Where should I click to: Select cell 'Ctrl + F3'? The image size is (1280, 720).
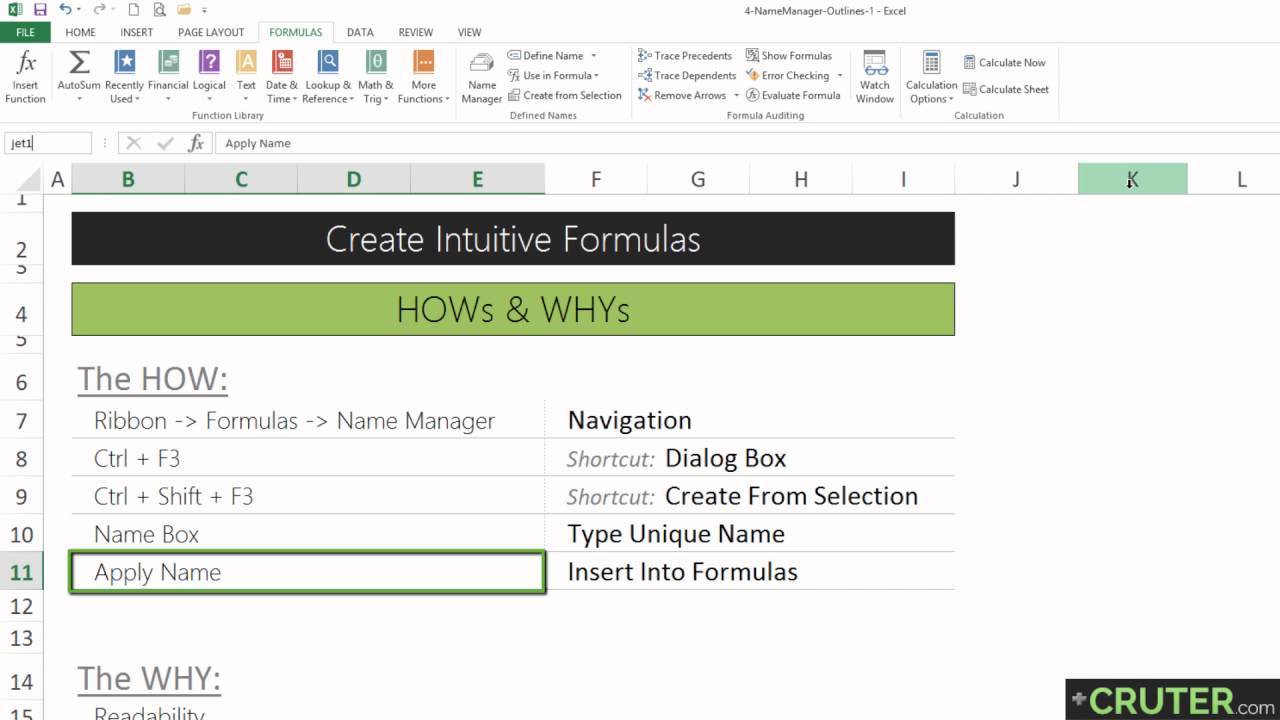(x=308, y=458)
